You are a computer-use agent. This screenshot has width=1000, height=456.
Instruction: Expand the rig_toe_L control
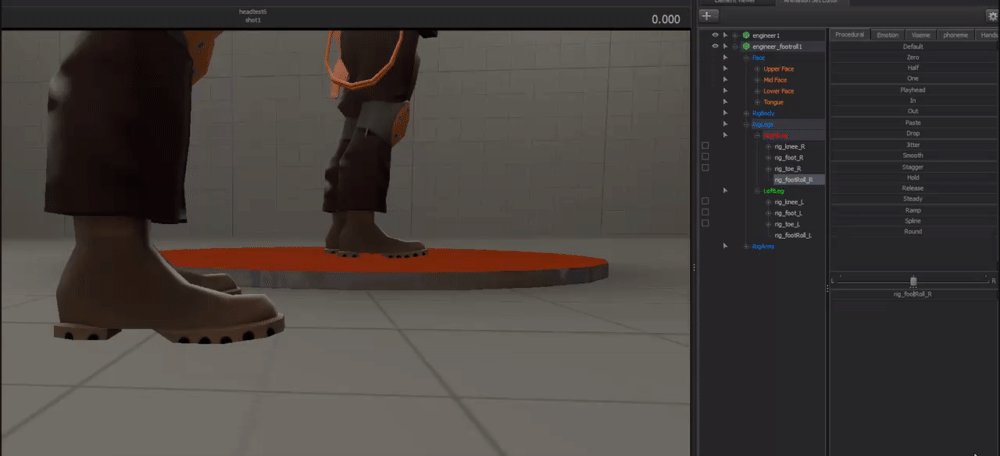coord(768,224)
